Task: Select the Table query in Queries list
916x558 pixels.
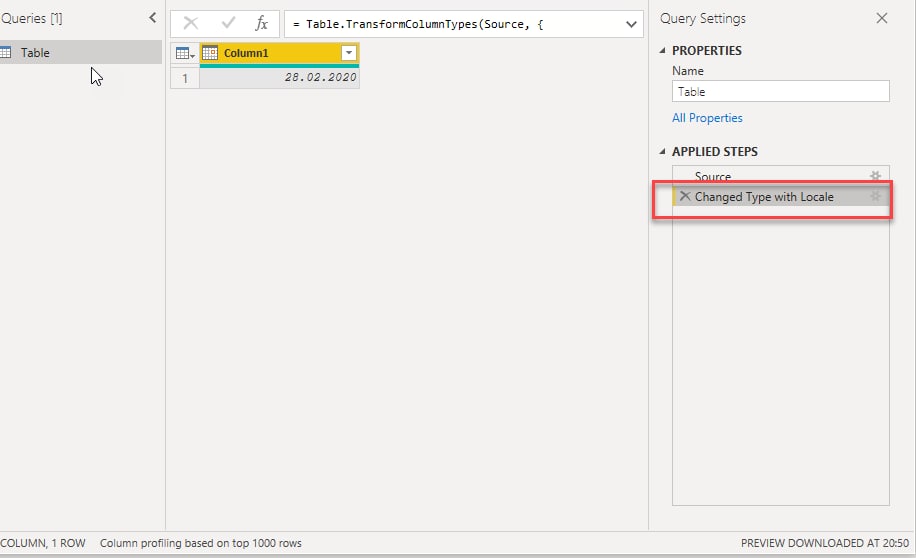Action: click(x=81, y=52)
